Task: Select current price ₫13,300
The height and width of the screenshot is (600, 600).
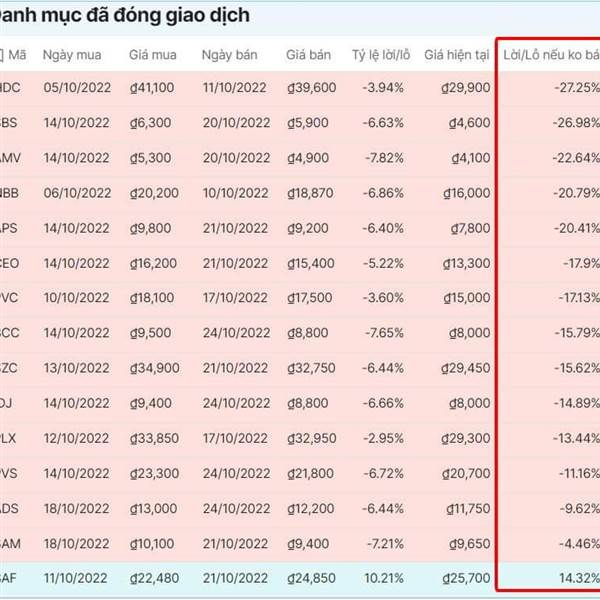Action: tap(466, 264)
